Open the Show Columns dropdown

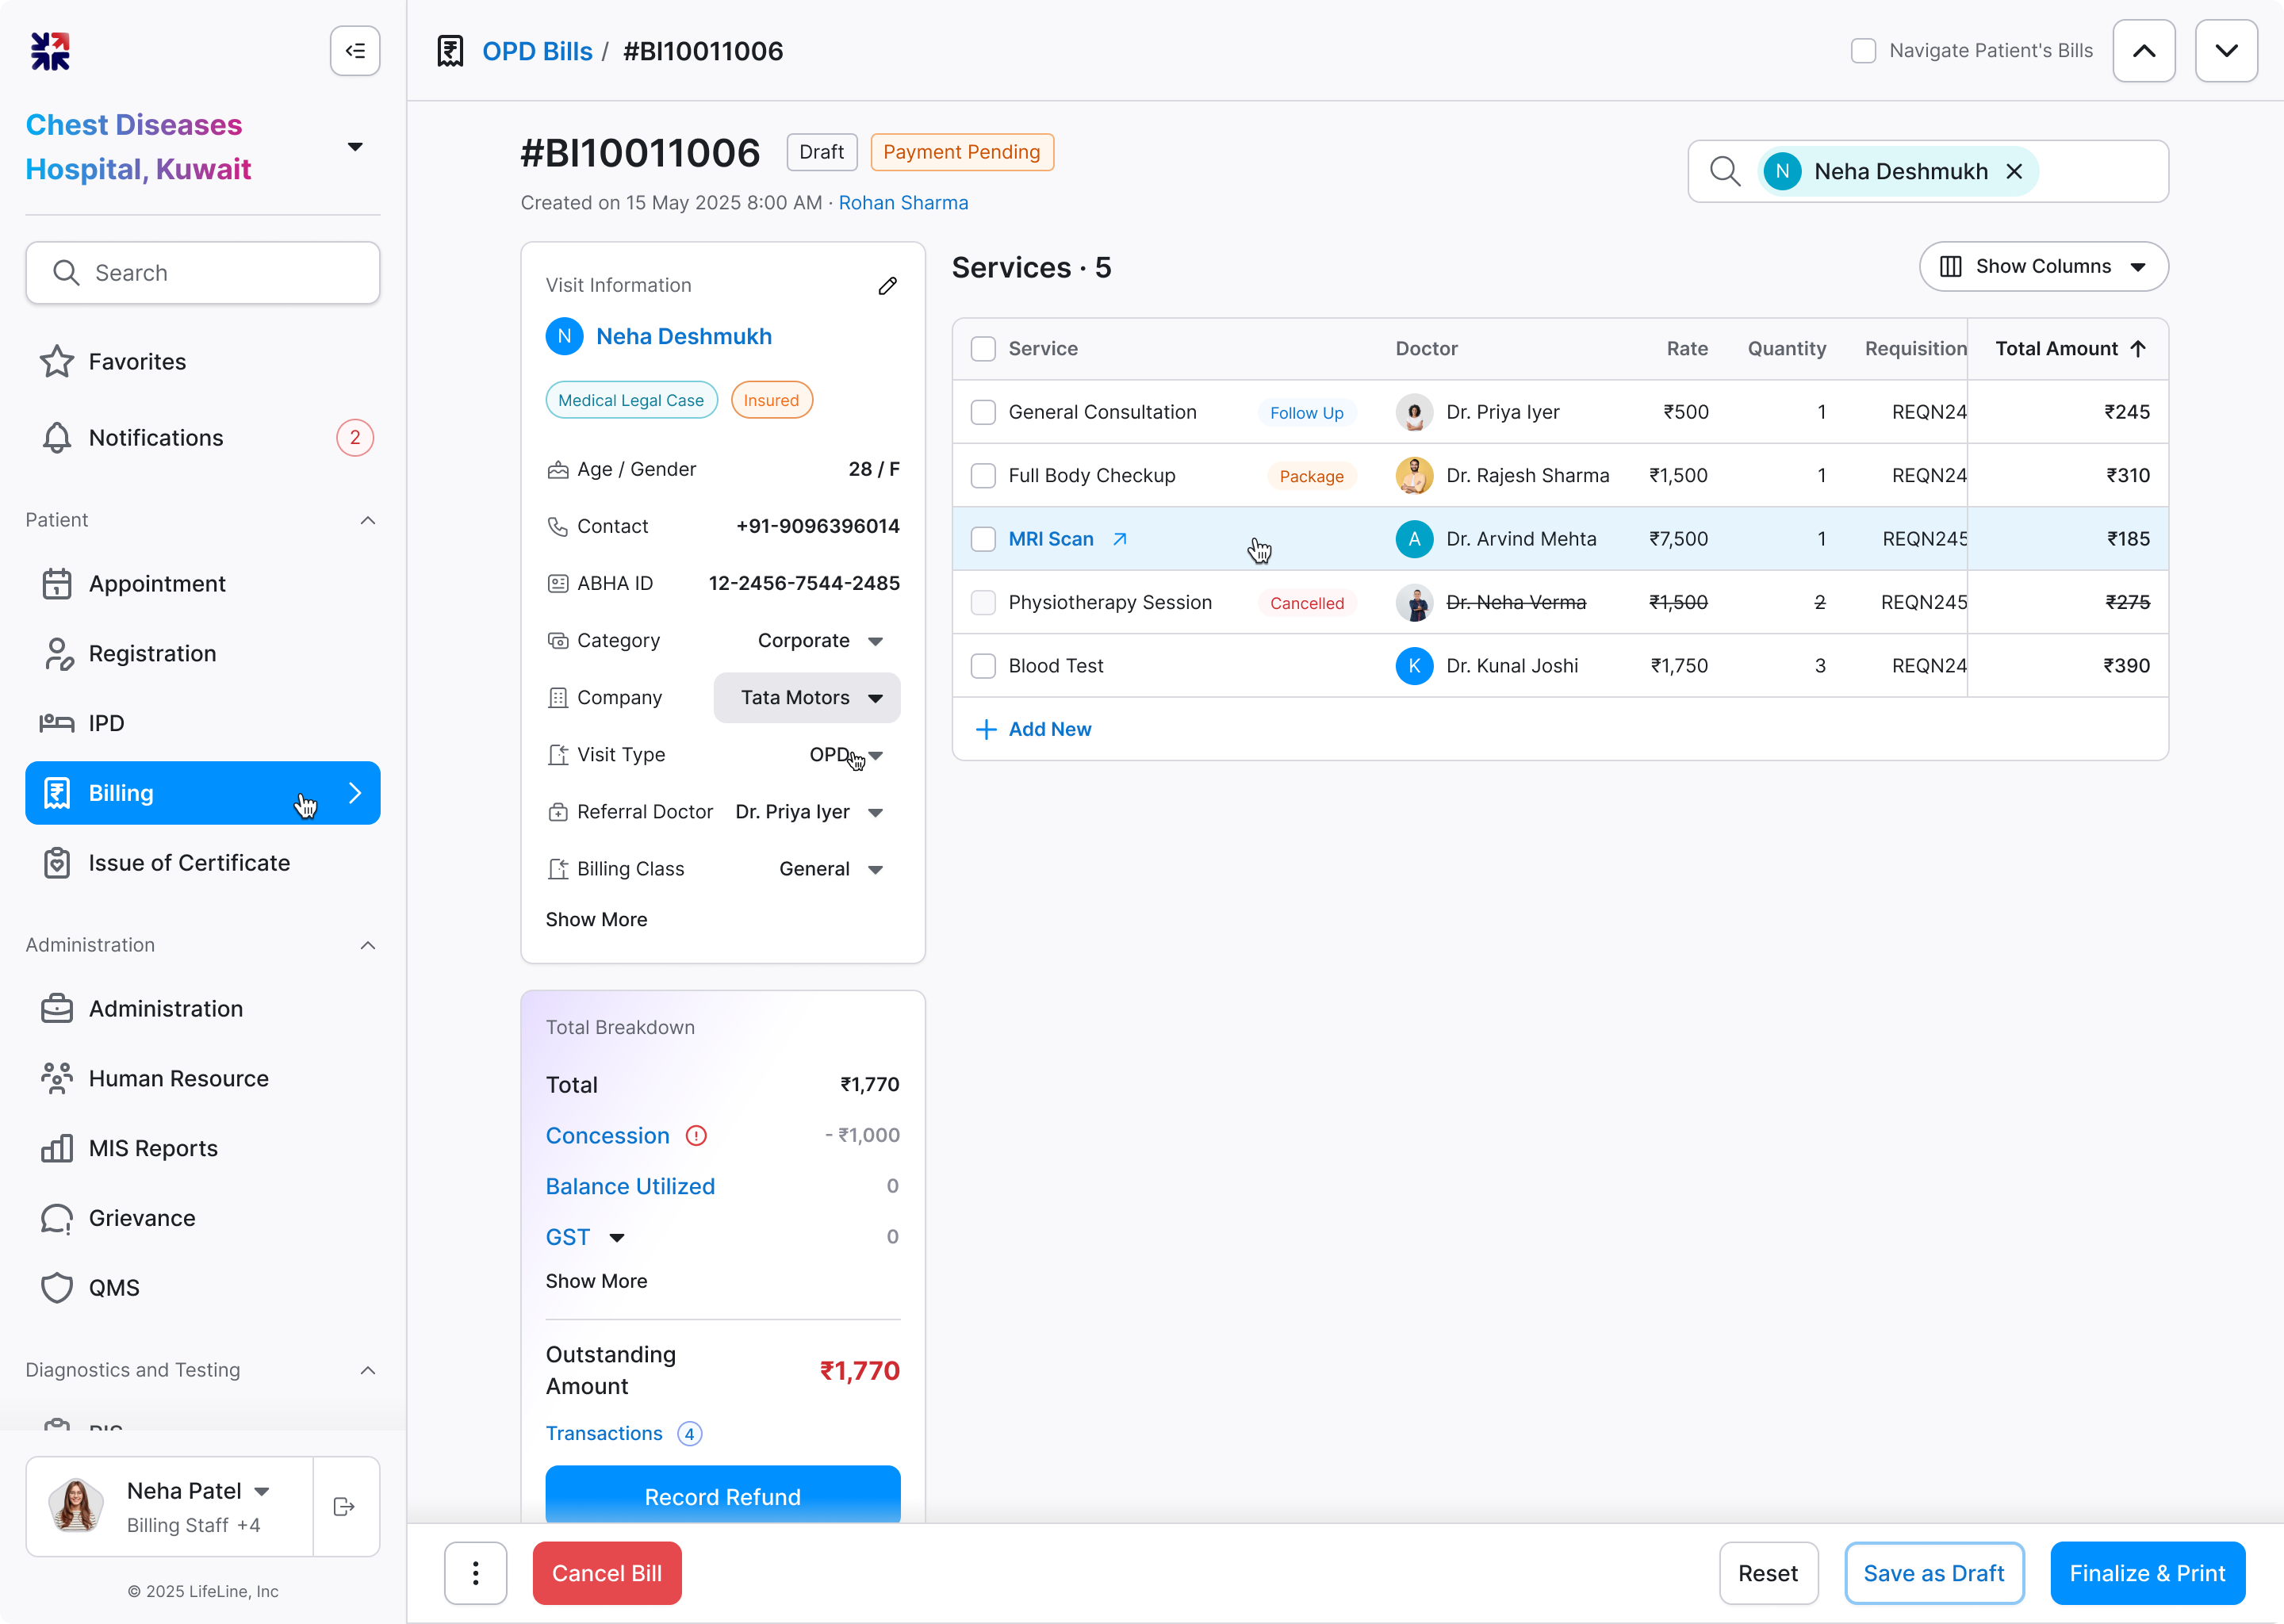click(2043, 267)
